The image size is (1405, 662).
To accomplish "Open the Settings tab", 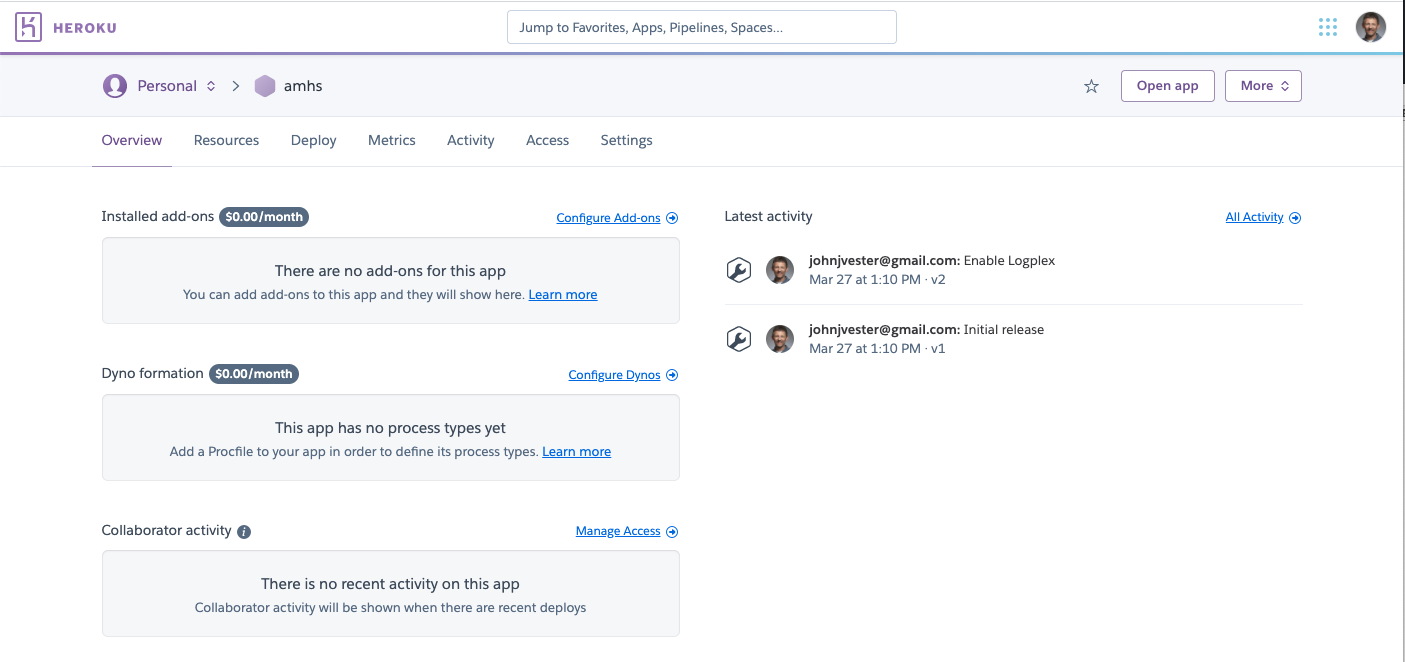I will point(626,141).
